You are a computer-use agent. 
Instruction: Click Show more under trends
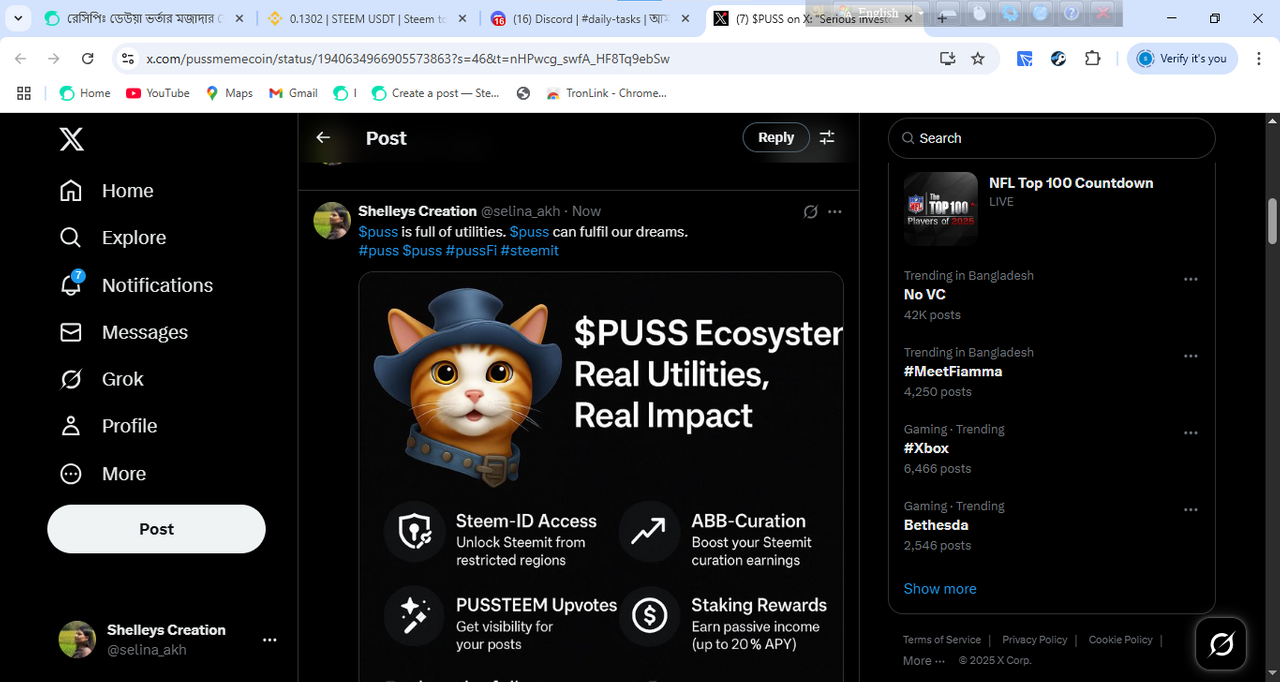pyautogui.click(x=940, y=589)
